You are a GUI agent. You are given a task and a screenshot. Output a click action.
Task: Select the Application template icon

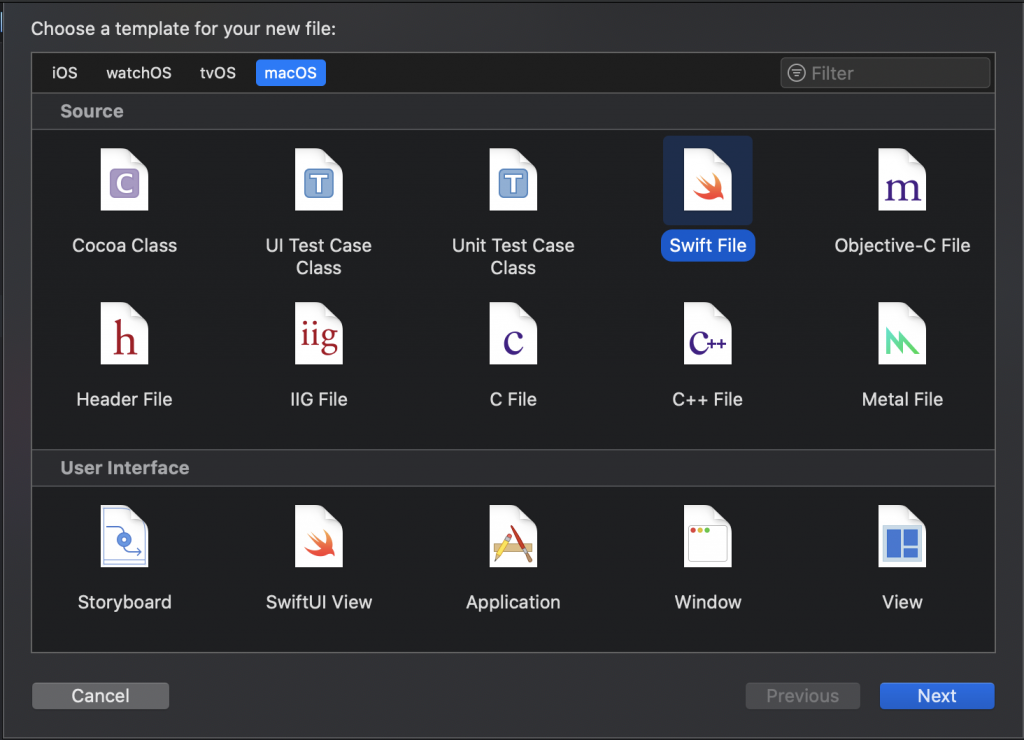tap(513, 536)
